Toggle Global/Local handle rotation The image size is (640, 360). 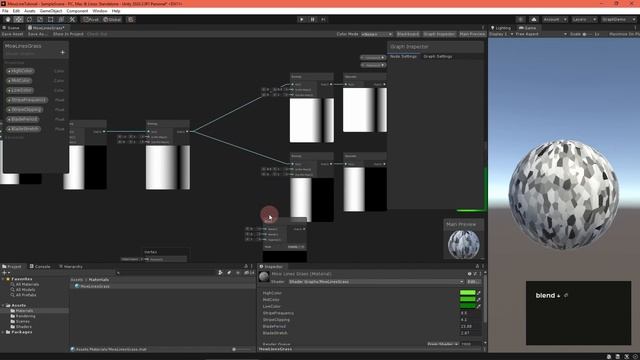112,19
